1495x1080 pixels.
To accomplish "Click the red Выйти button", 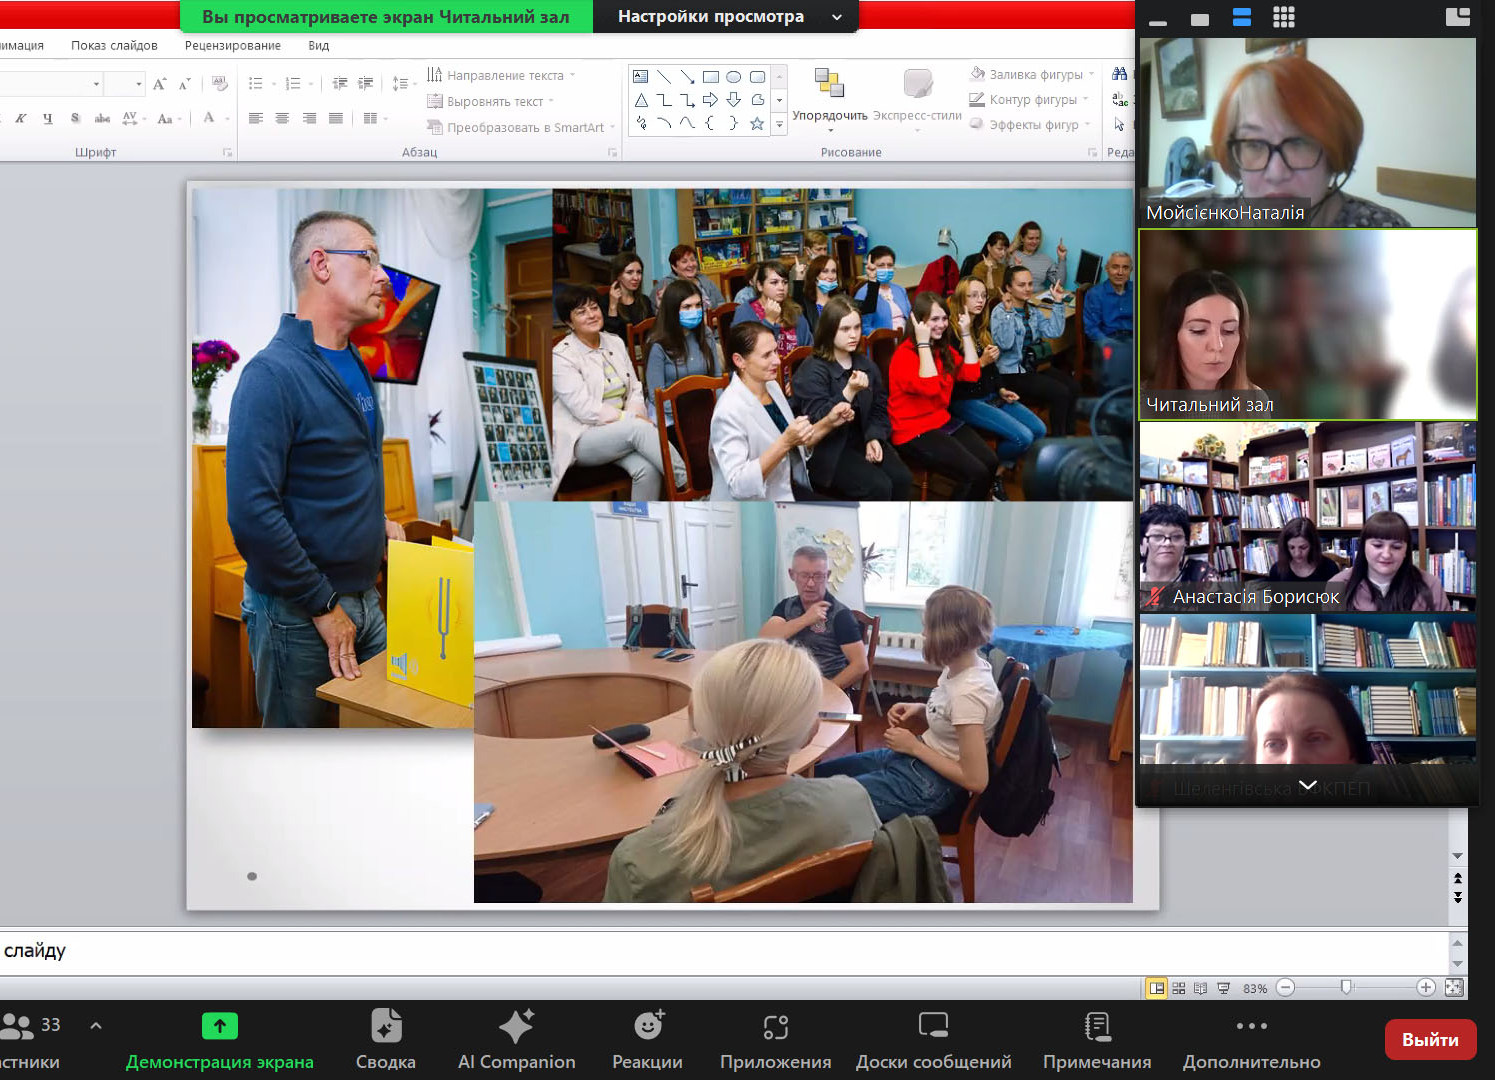I will point(1430,1040).
